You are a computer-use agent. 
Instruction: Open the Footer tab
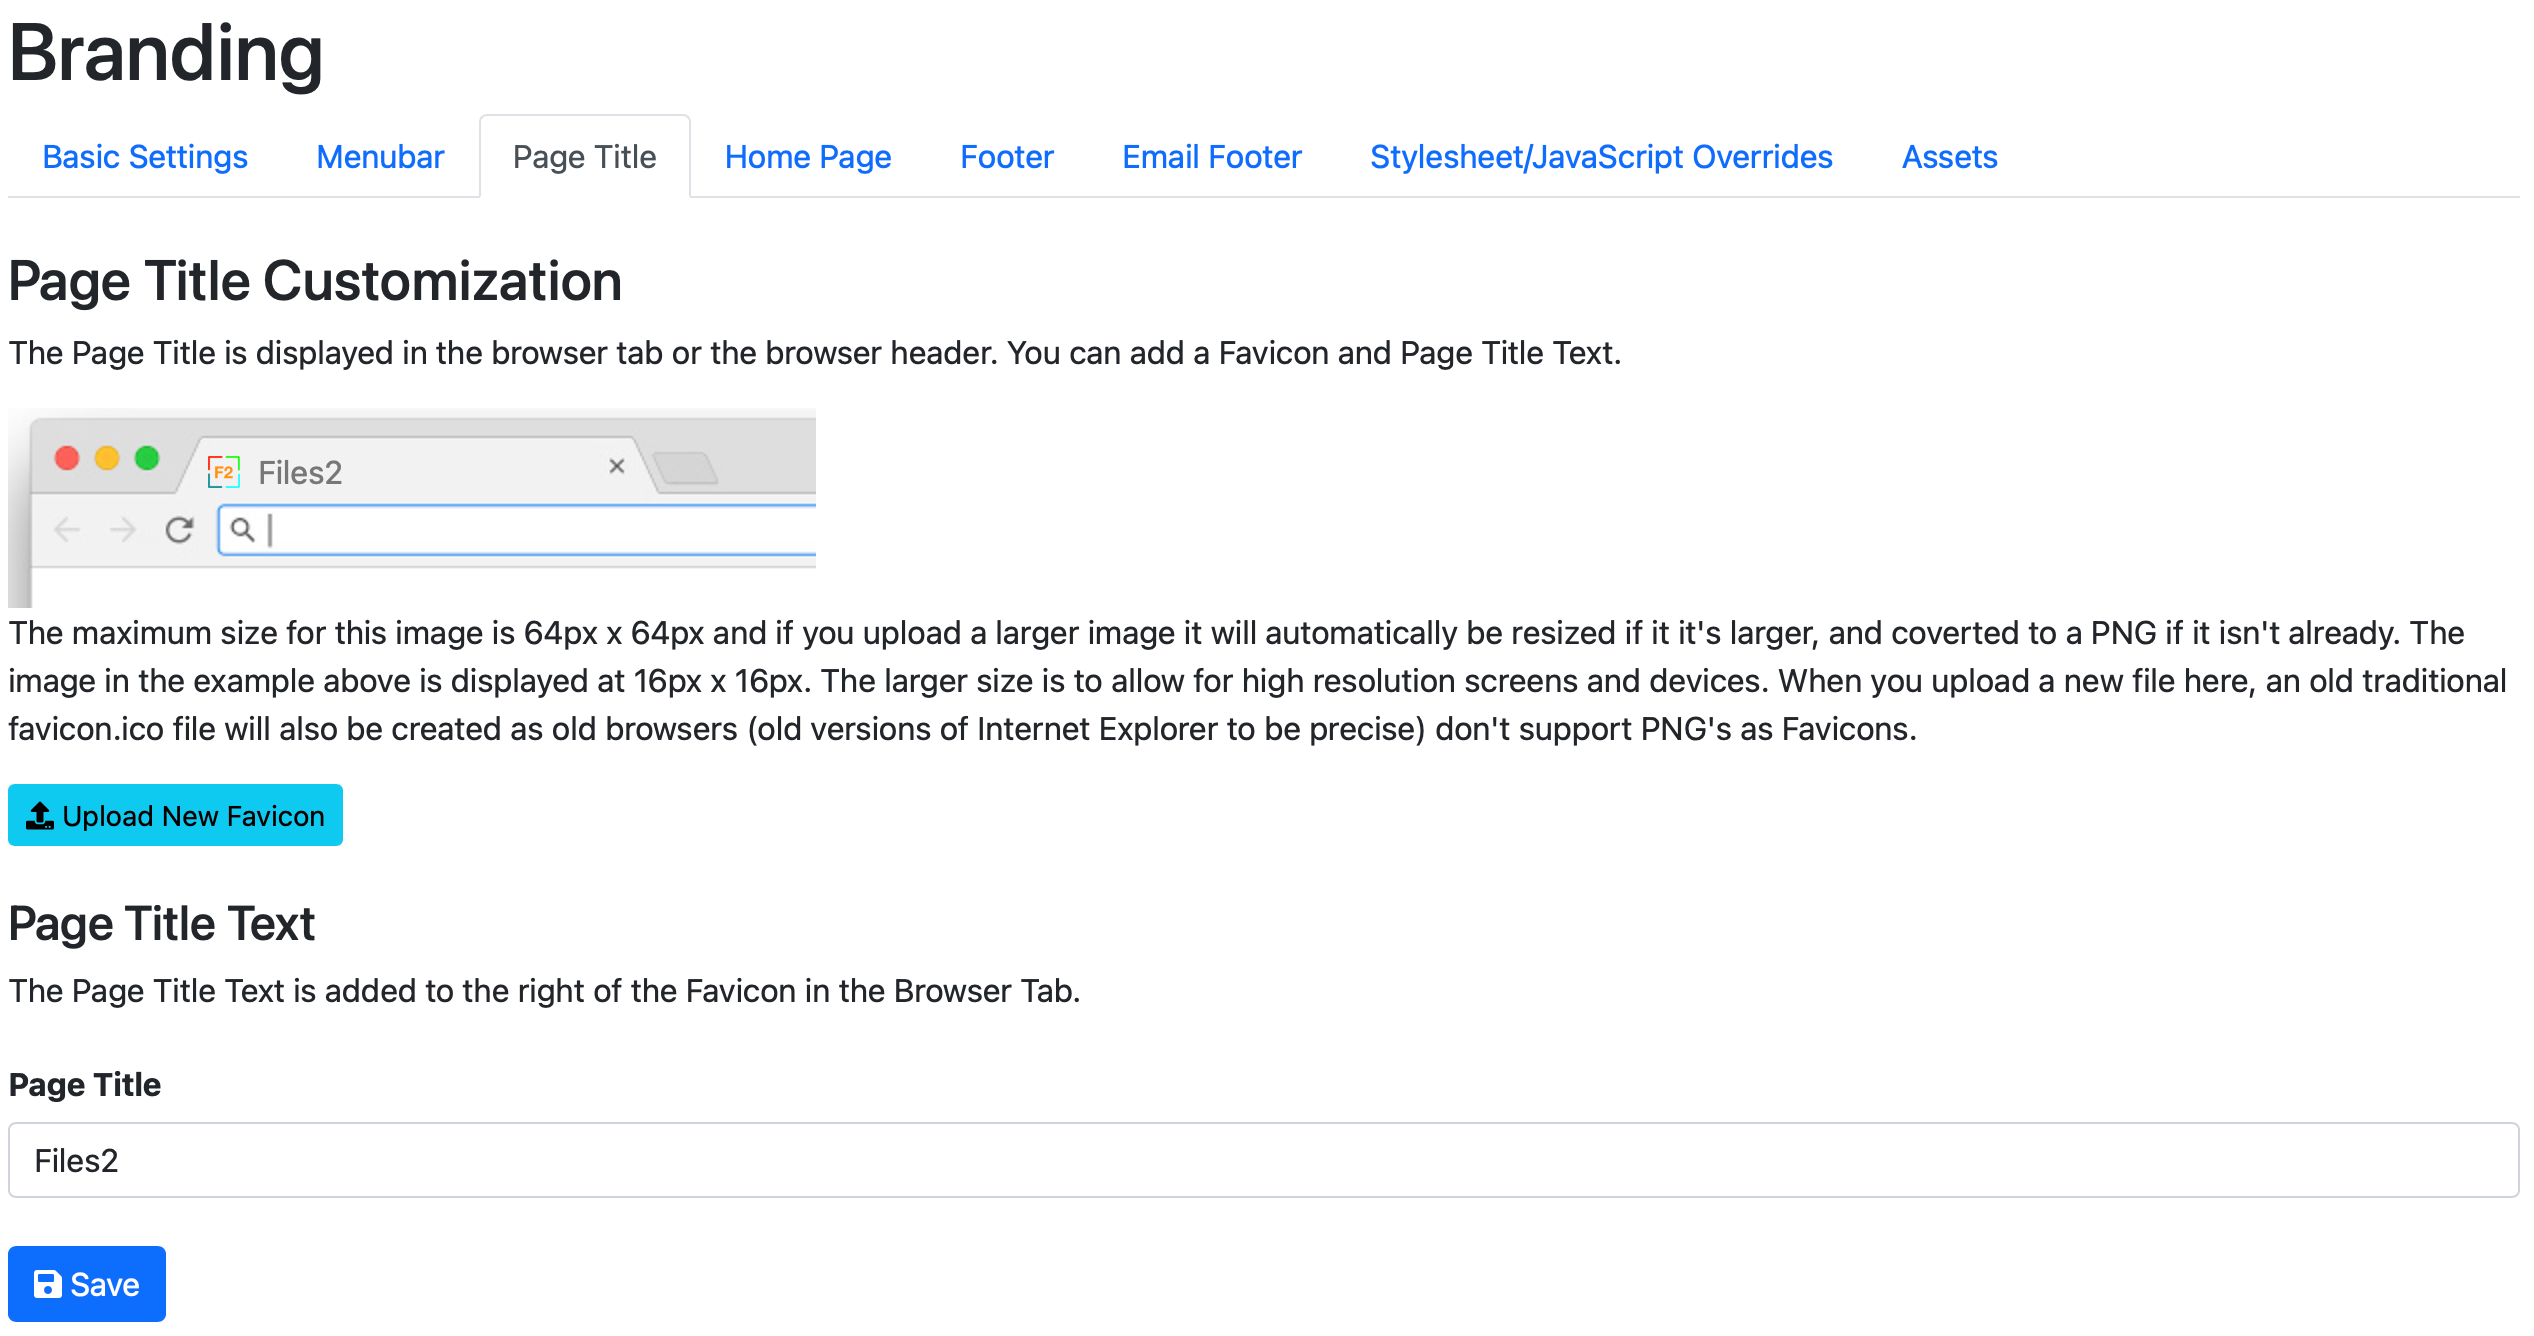[1006, 157]
